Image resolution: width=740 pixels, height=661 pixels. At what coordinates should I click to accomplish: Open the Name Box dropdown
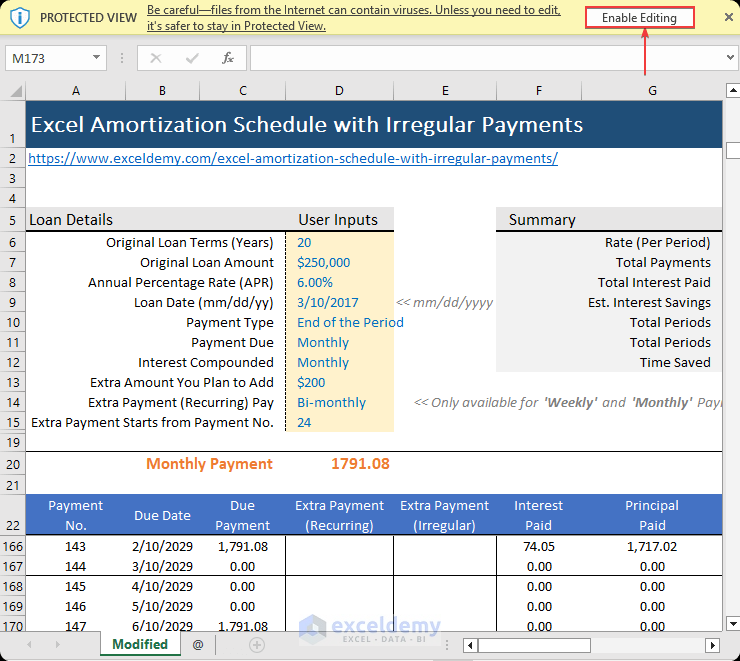tap(97, 58)
